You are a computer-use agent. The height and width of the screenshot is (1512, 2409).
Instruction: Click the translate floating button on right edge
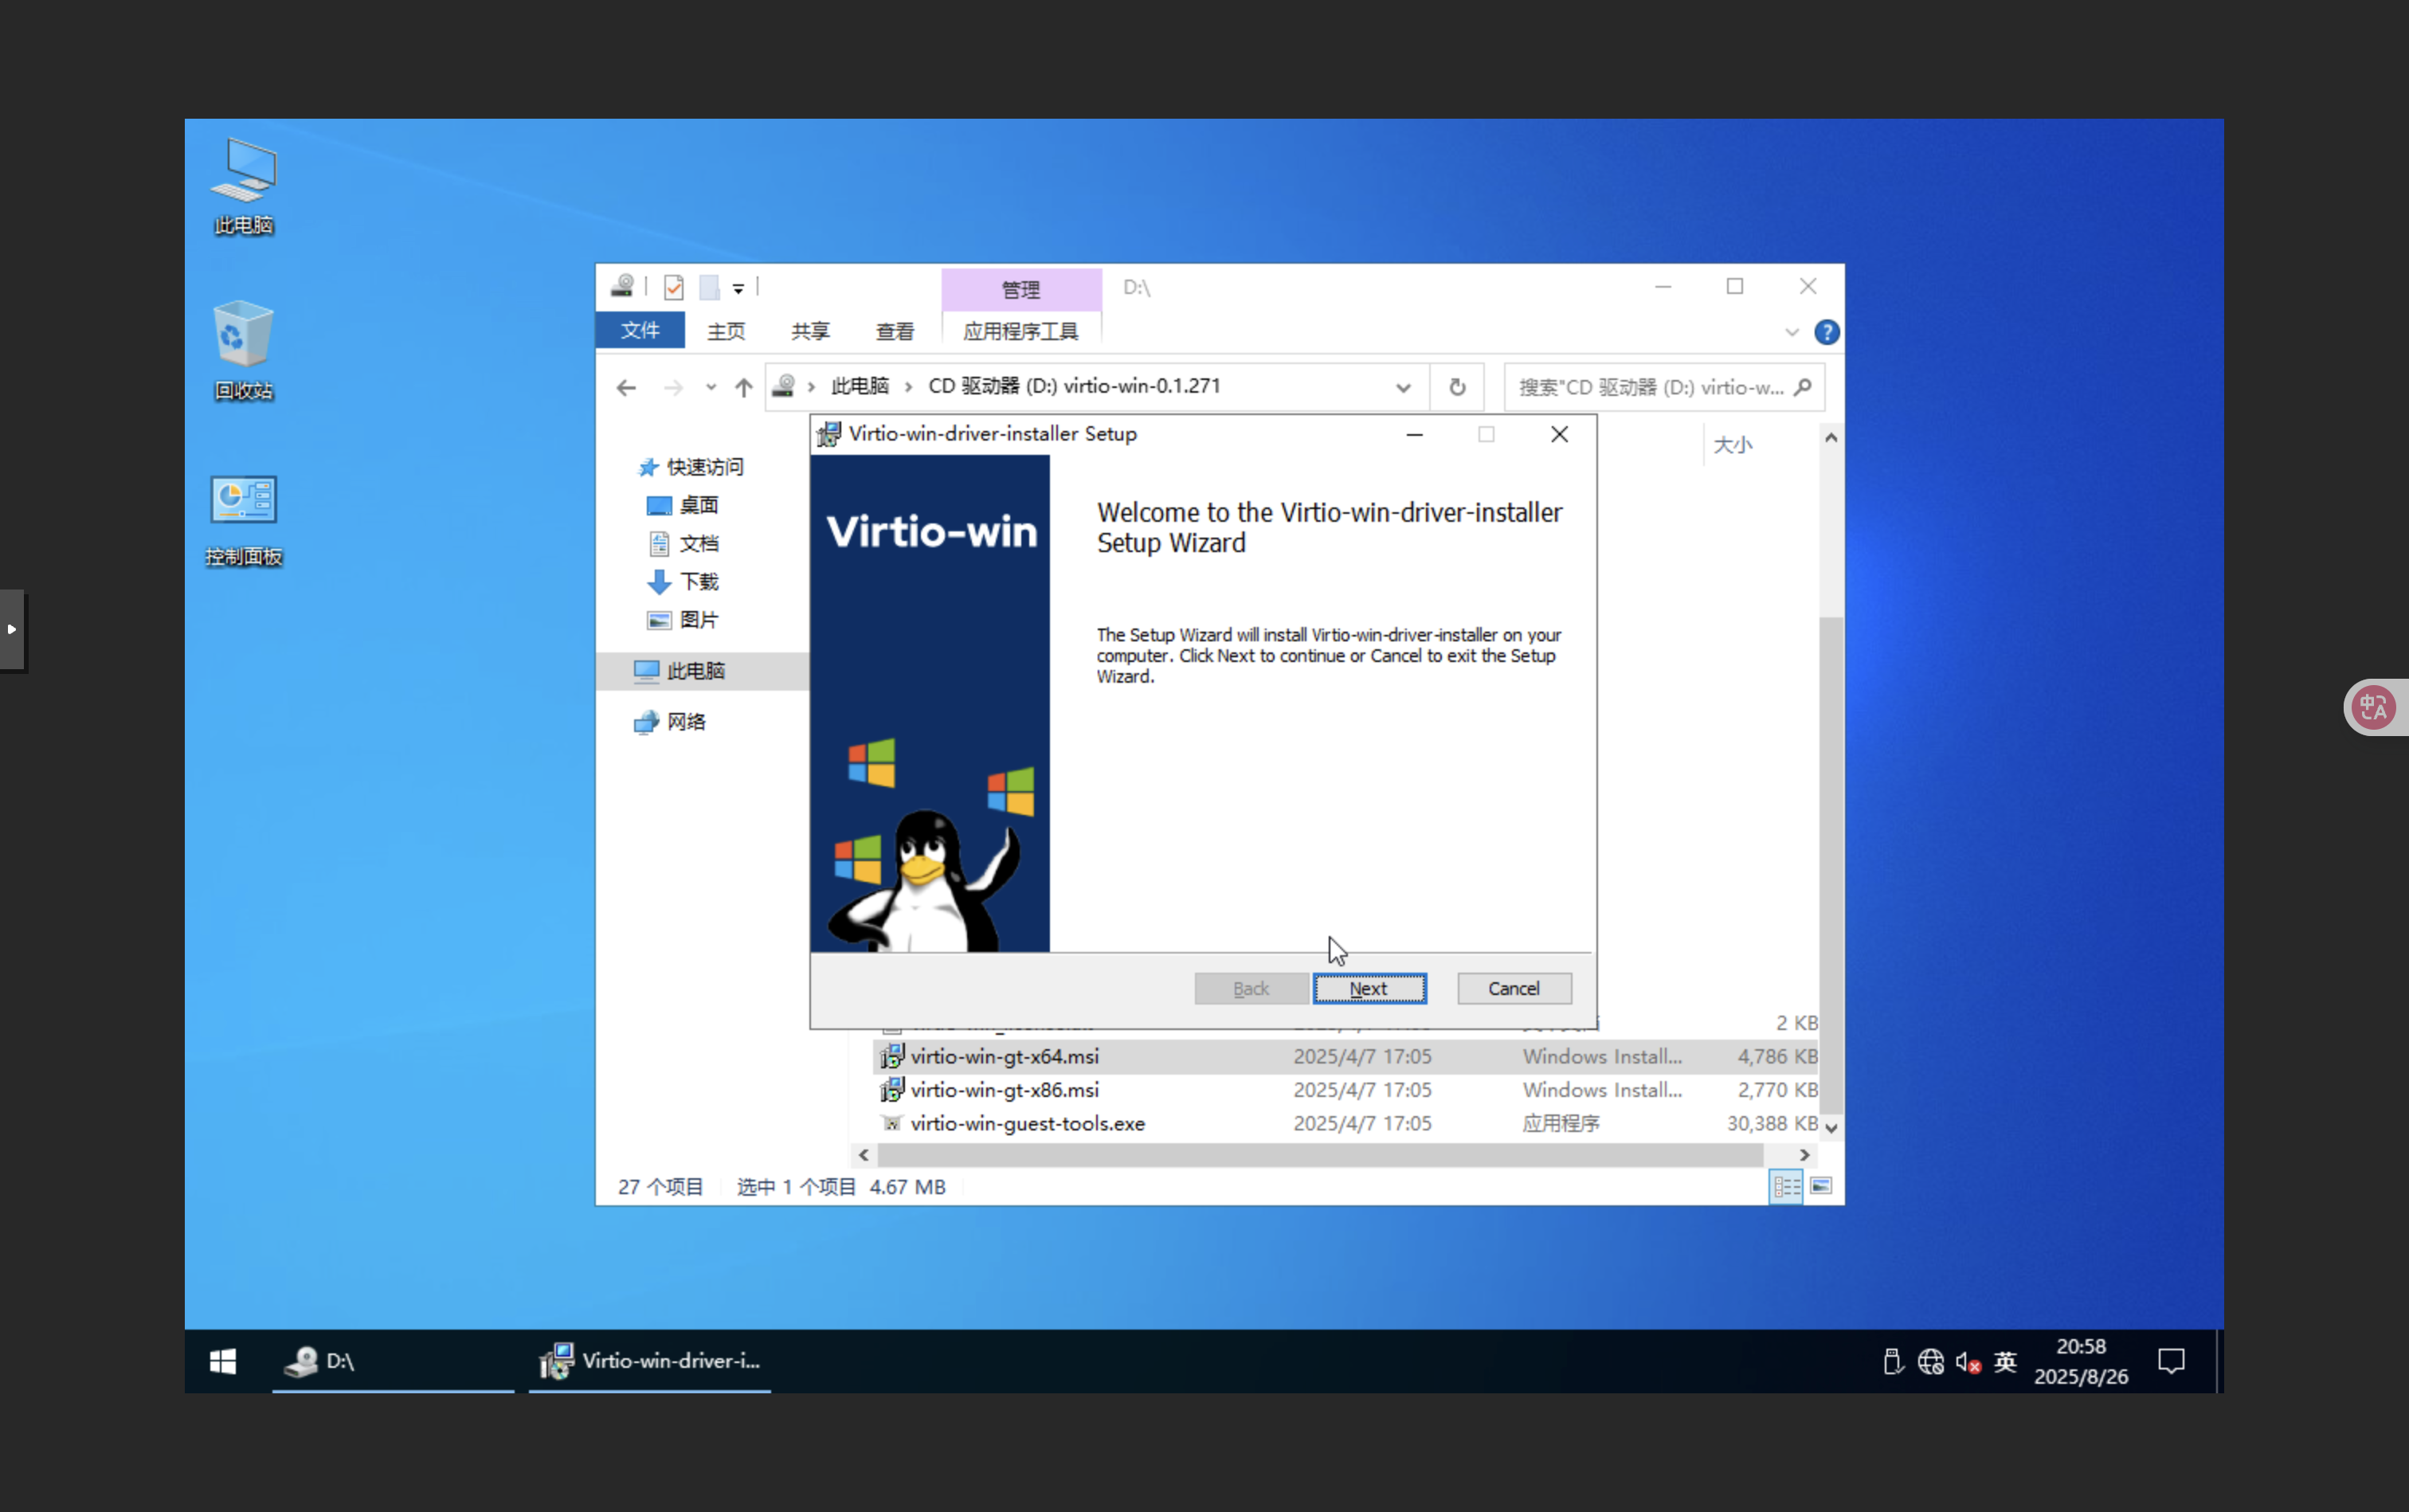click(2375, 707)
